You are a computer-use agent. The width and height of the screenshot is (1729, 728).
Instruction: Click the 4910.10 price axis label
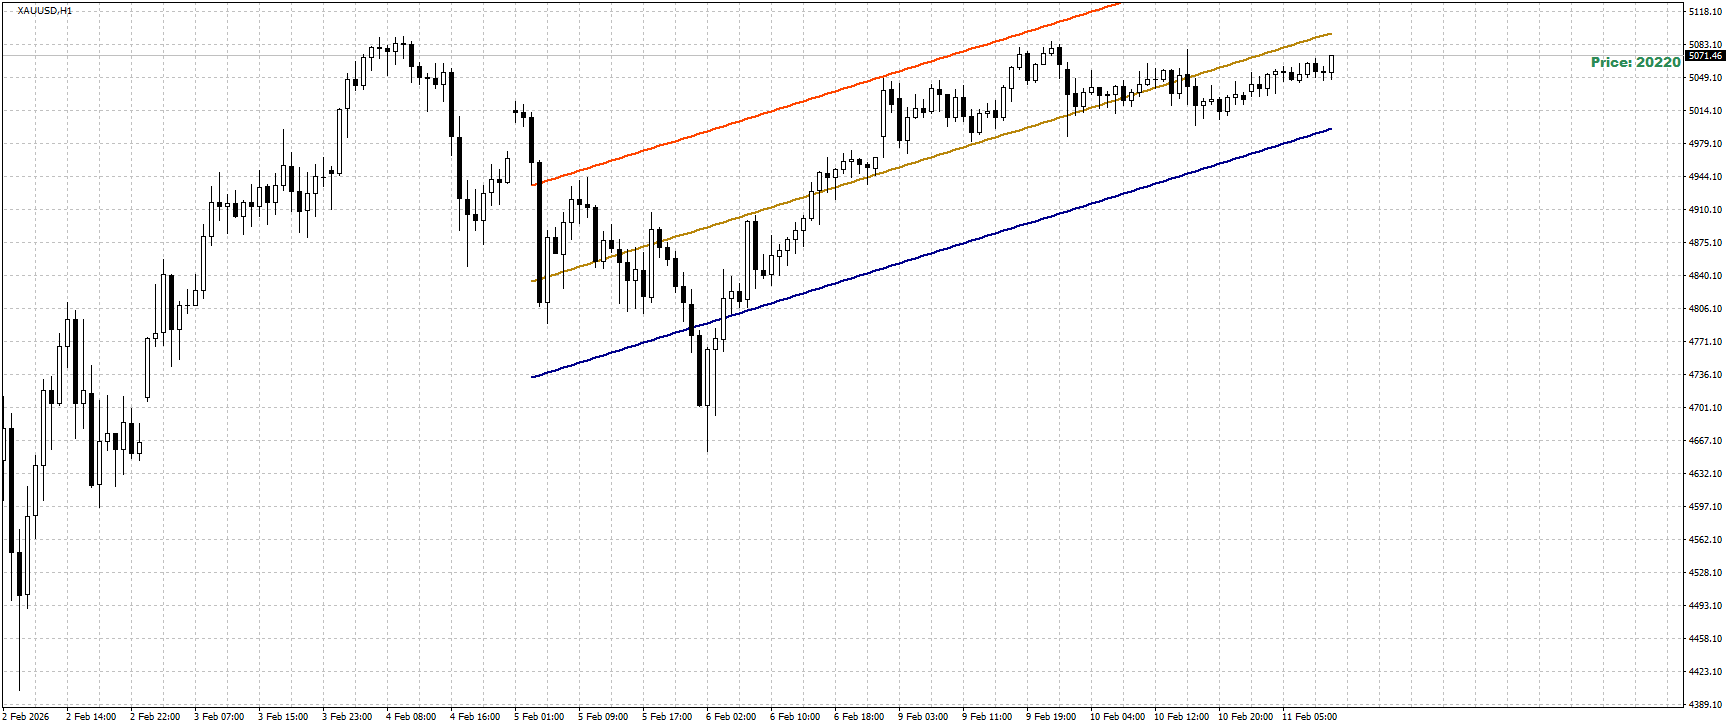point(1704,210)
